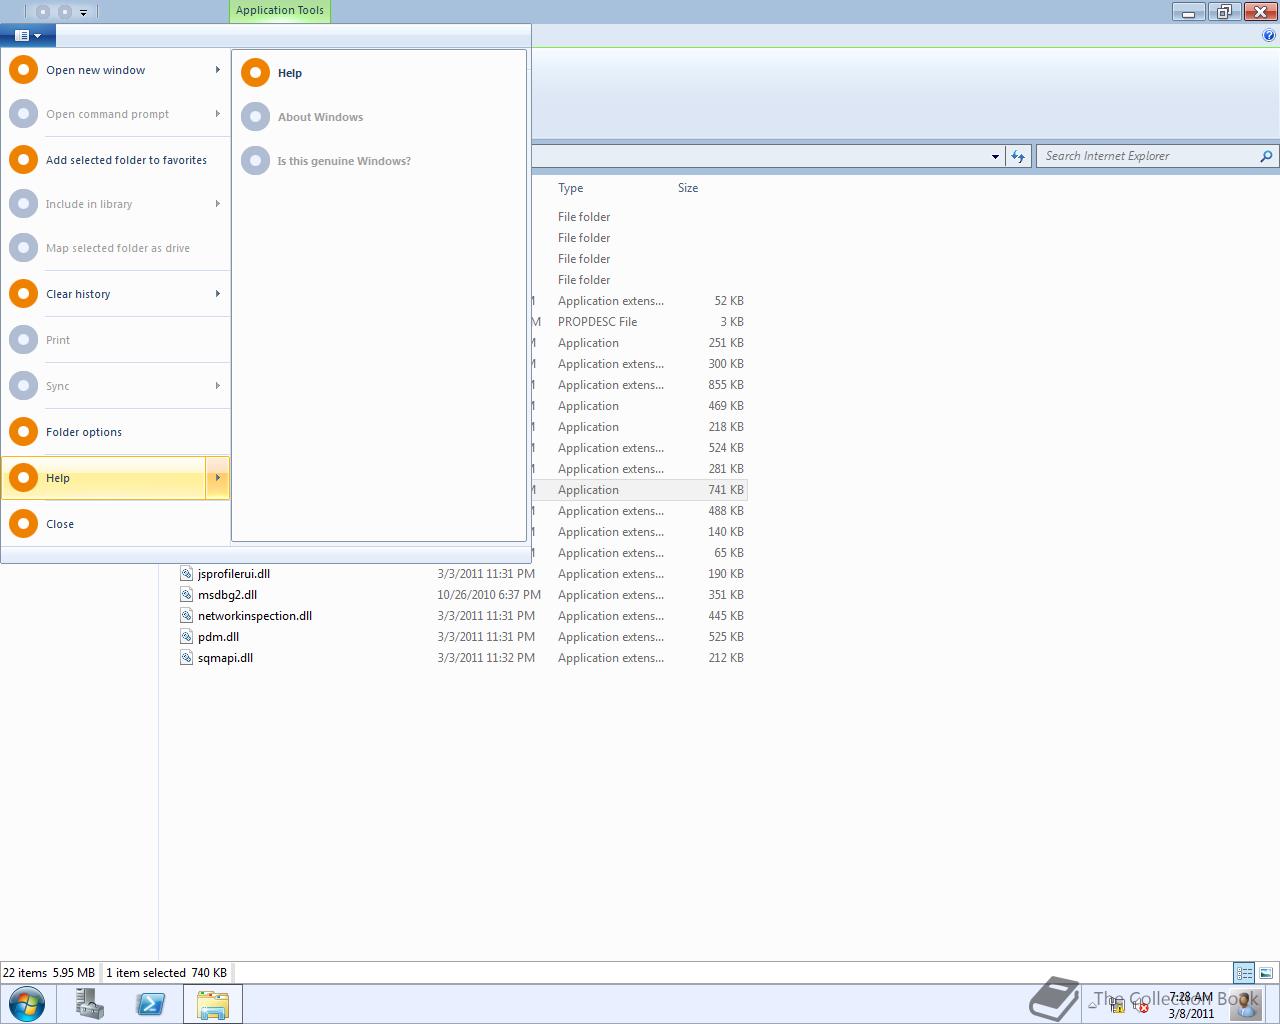Click the Customize Quick Access Toolbar arrow

(x=83, y=13)
